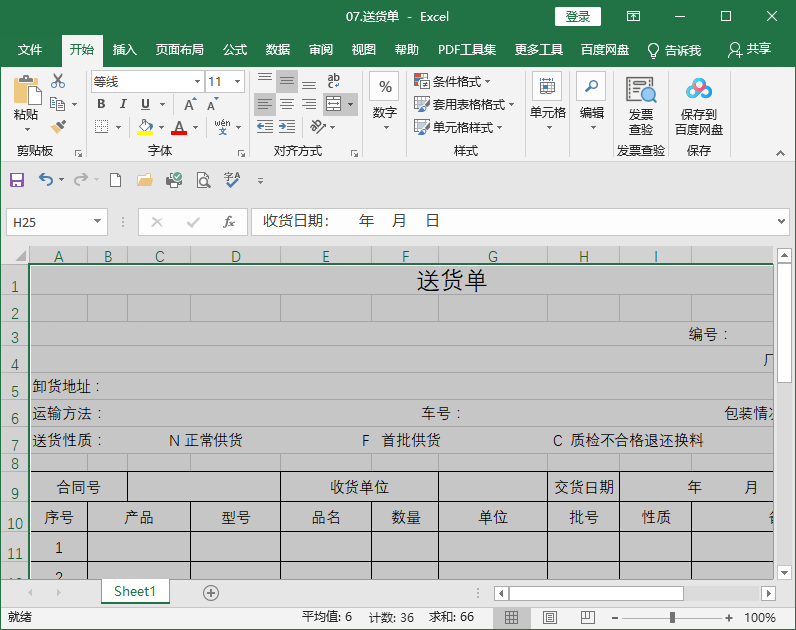Toggle Underline formatting
The width and height of the screenshot is (796, 630).
coord(145,104)
